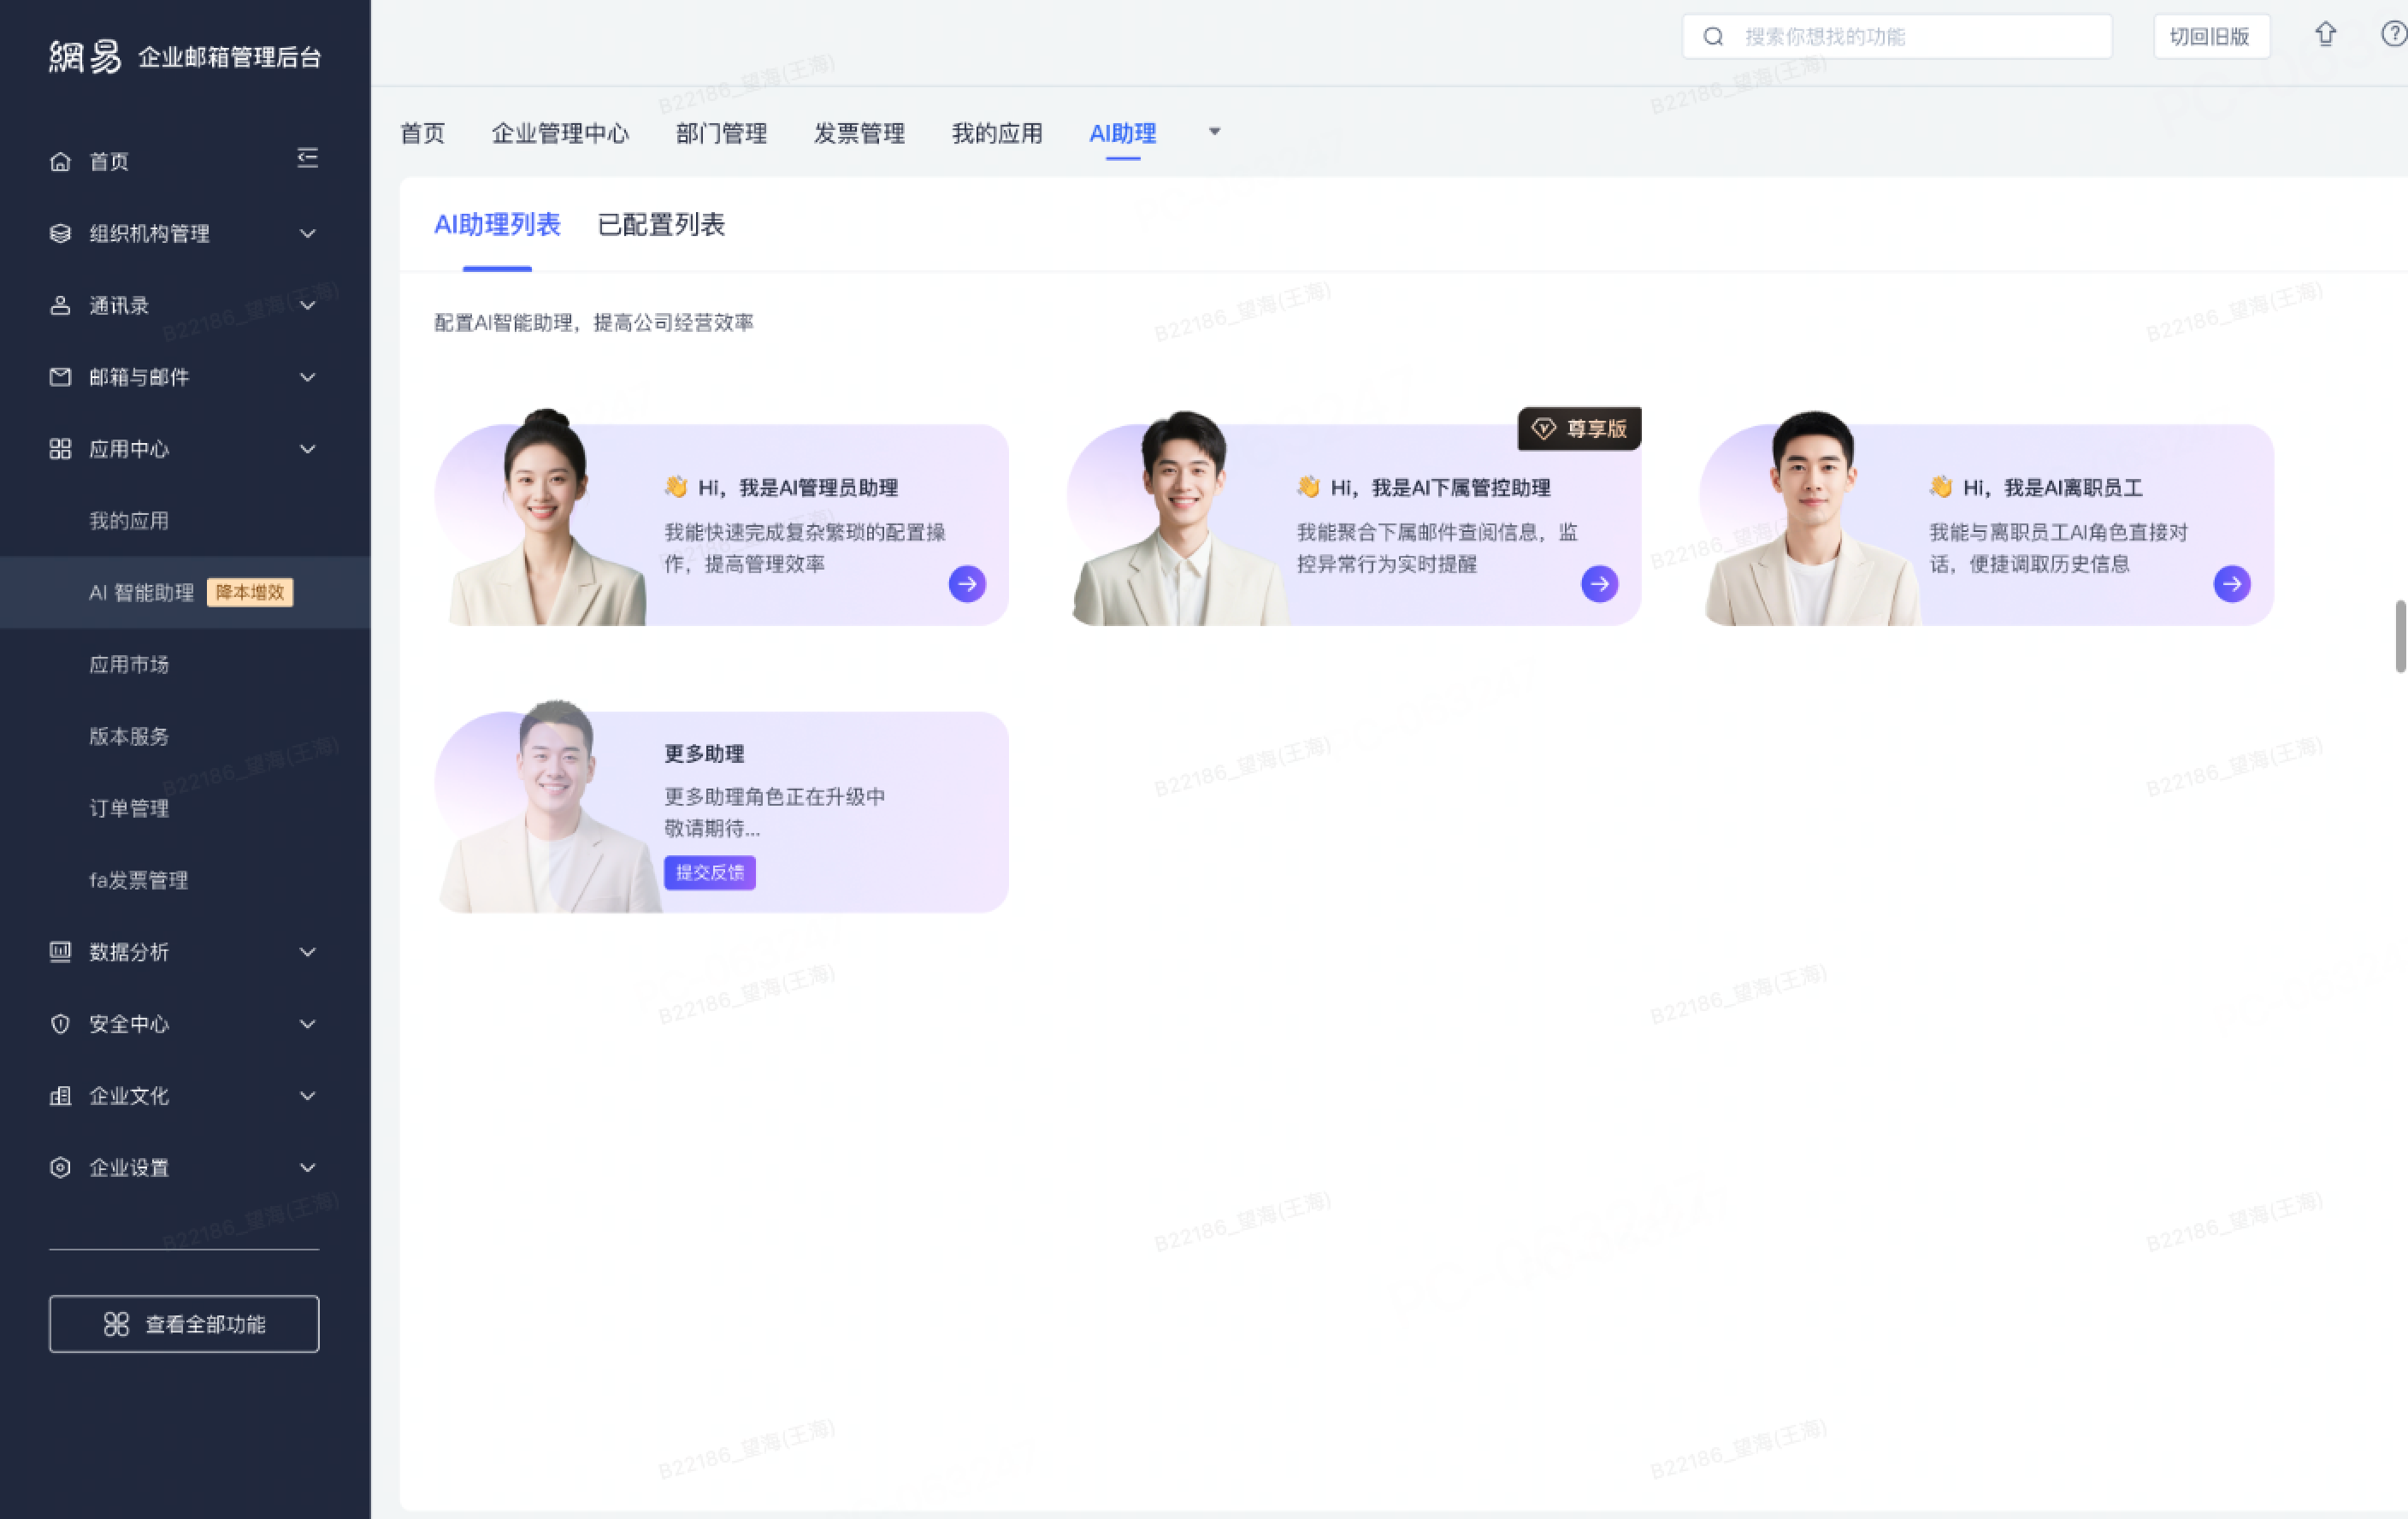The image size is (2408, 1519).
Task: Expand the 通讯录 chevron
Action: coord(308,306)
